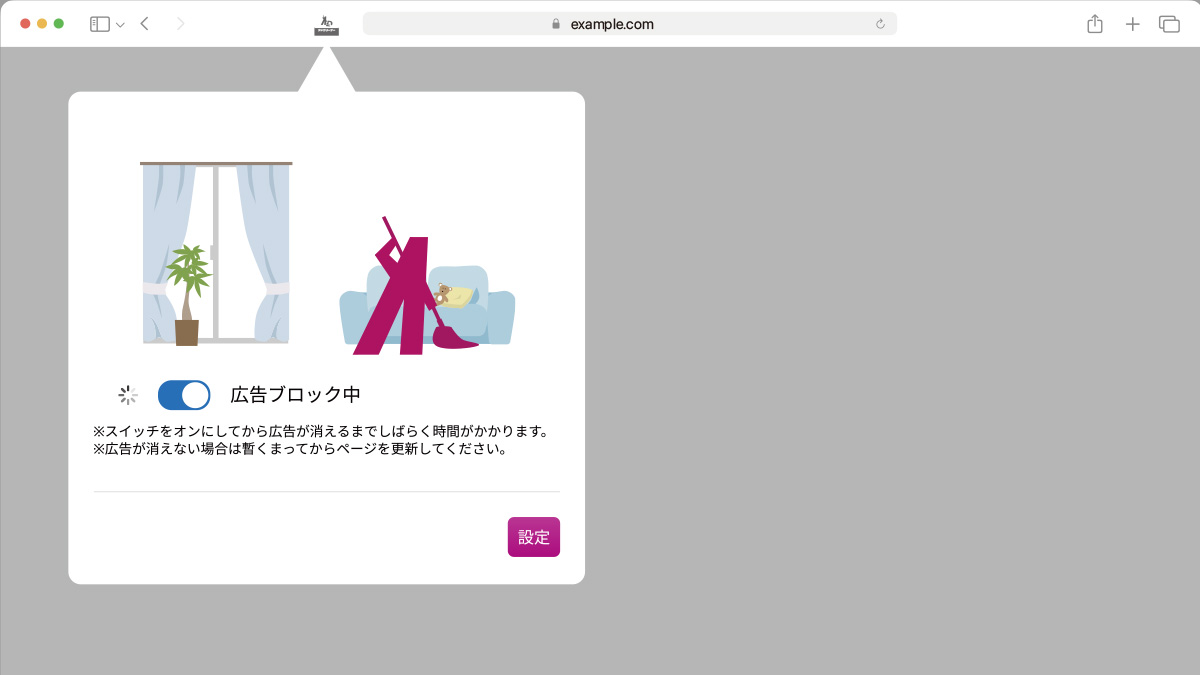This screenshot has width=1200, height=675.
Task: Click the 広告ブロック中 label text
Action: [295, 395]
